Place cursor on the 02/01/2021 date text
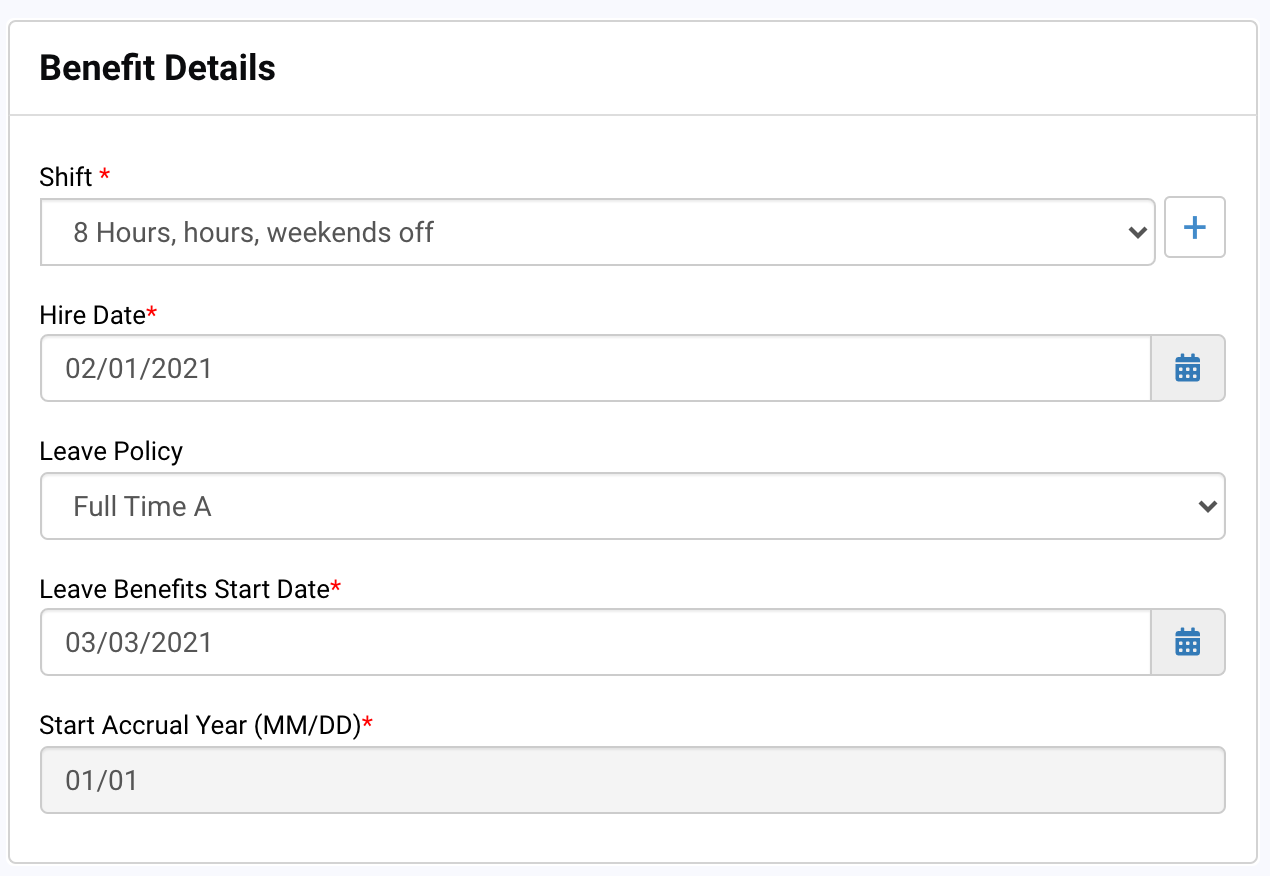This screenshot has width=1270, height=876. point(139,369)
